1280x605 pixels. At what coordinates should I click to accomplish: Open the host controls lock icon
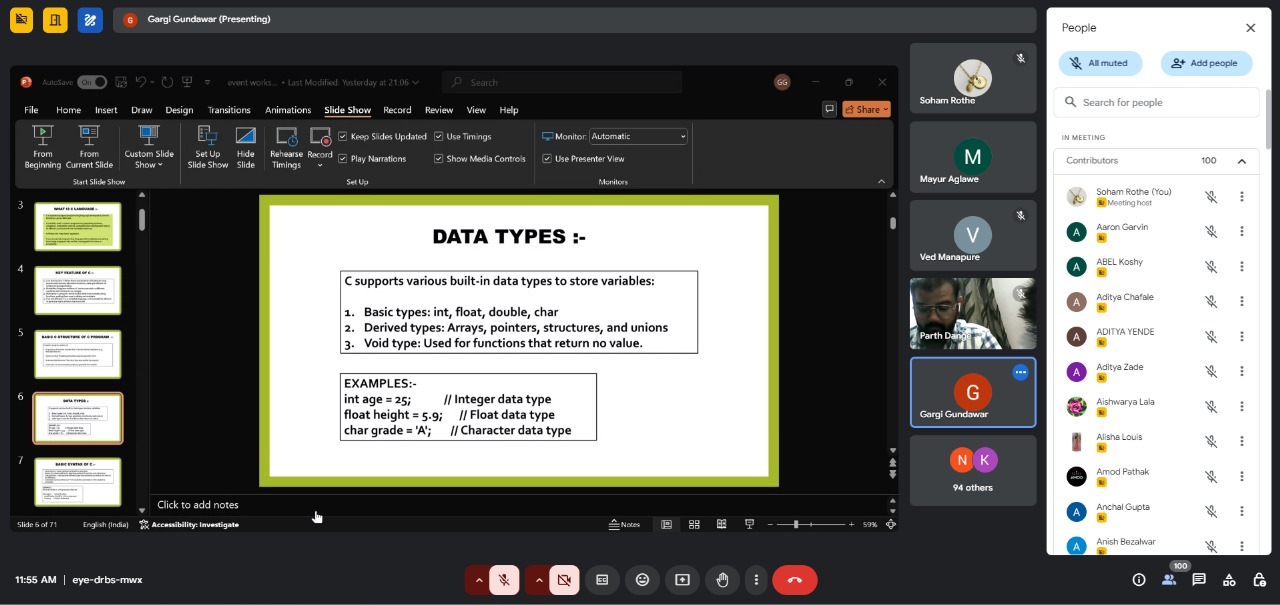[x=1259, y=580]
